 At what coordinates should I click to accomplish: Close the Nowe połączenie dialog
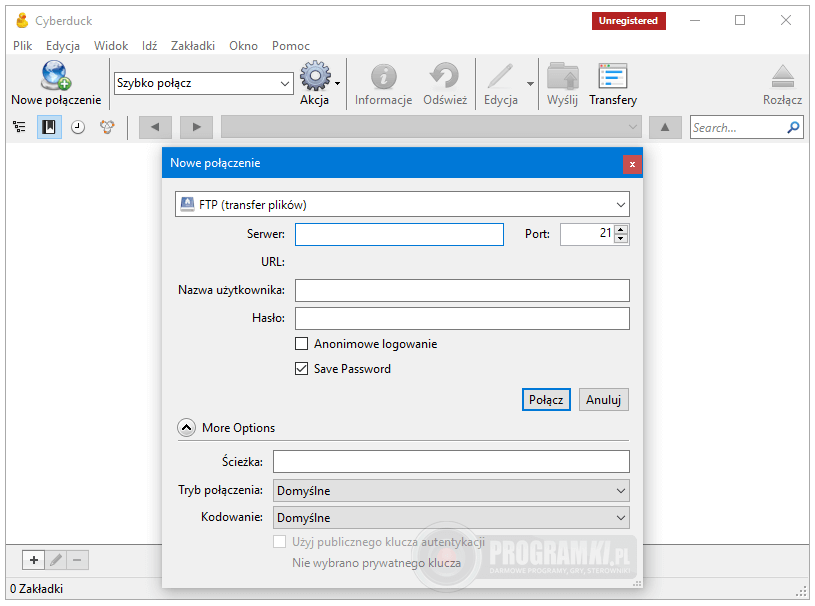click(x=632, y=164)
